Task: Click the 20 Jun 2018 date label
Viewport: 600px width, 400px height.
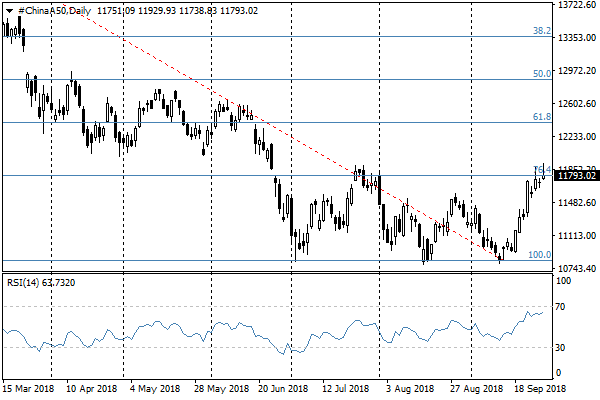Action: [x=279, y=387]
